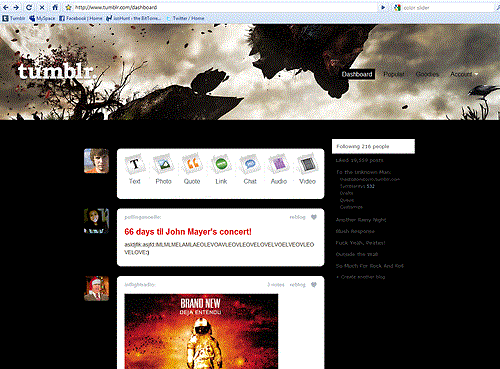Reblog the Brand New album cover post
This screenshot has height=369, width=500.
coord(297,285)
